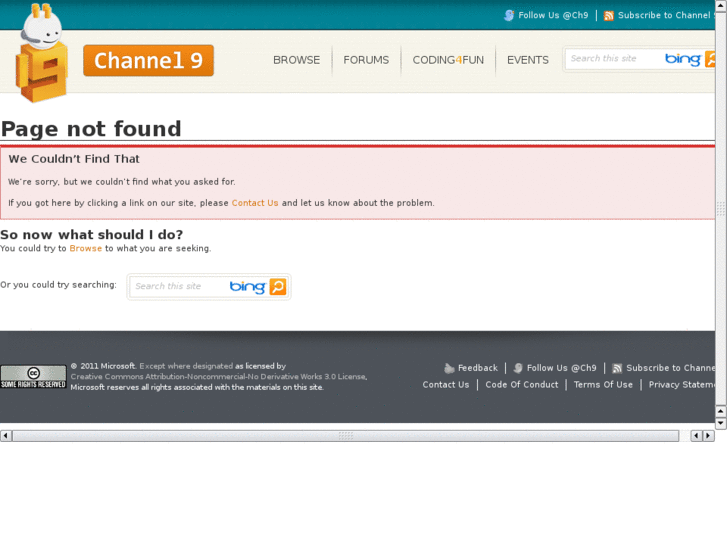
Task: Click the horizontal scrollbar thumb
Action: click(x=346, y=436)
